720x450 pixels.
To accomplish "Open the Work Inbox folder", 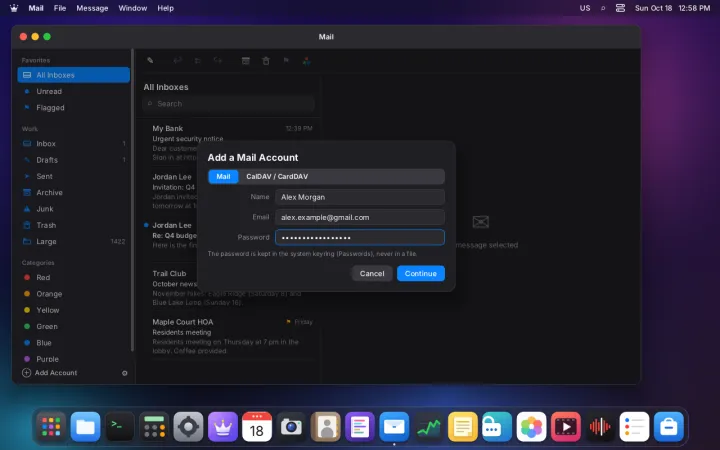I will 73,144.
